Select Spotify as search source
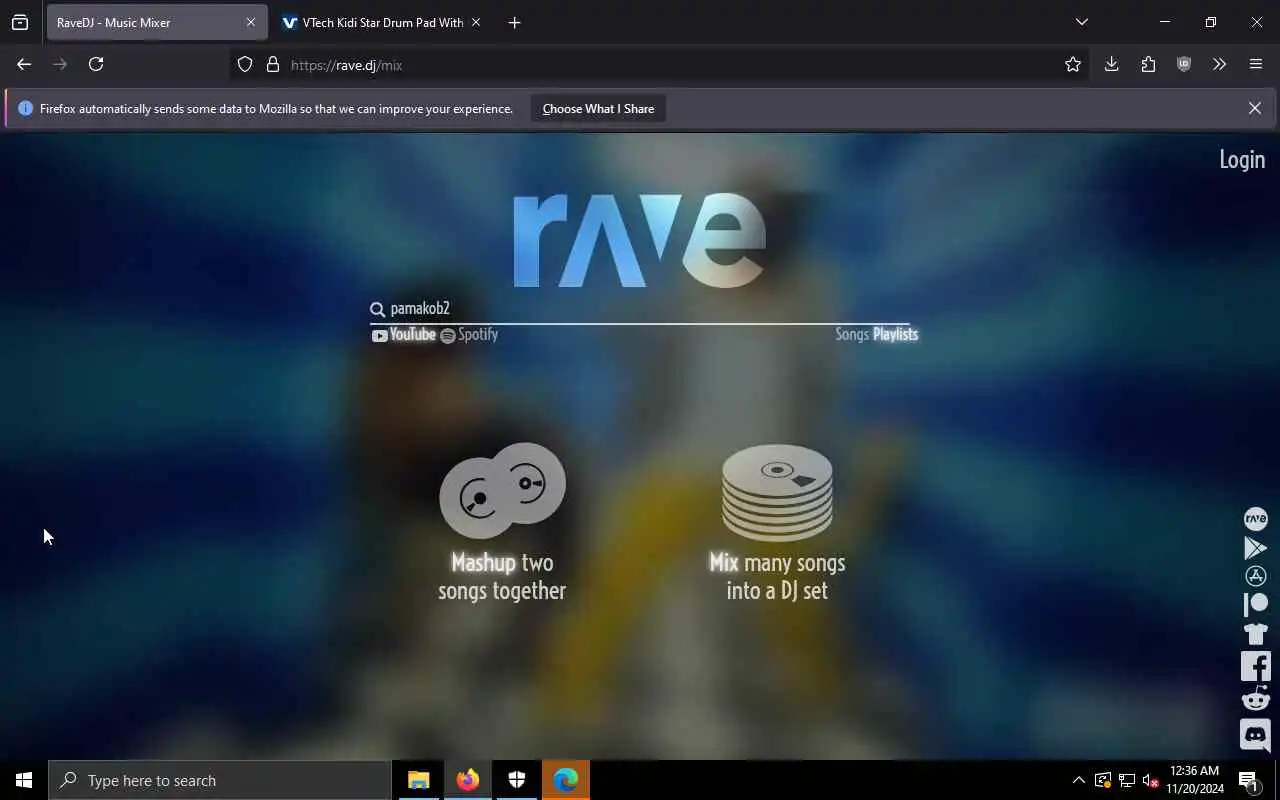This screenshot has width=1280, height=800. (469, 335)
